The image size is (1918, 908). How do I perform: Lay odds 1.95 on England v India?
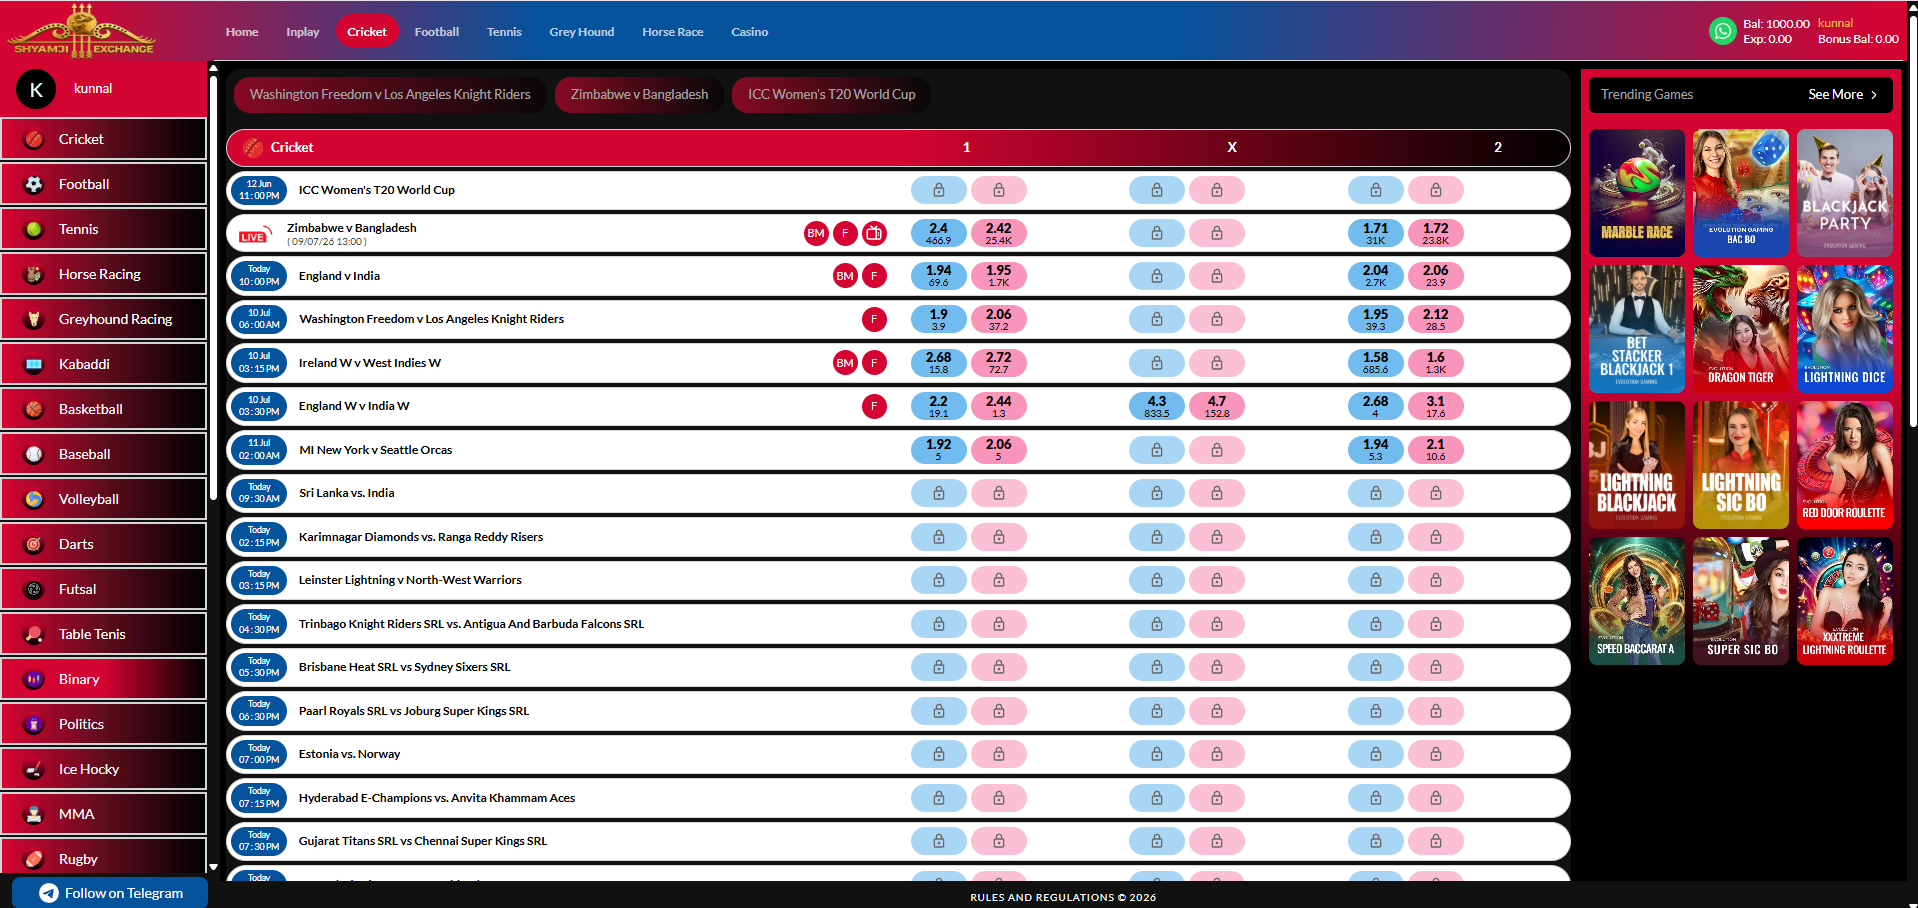pos(999,276)
